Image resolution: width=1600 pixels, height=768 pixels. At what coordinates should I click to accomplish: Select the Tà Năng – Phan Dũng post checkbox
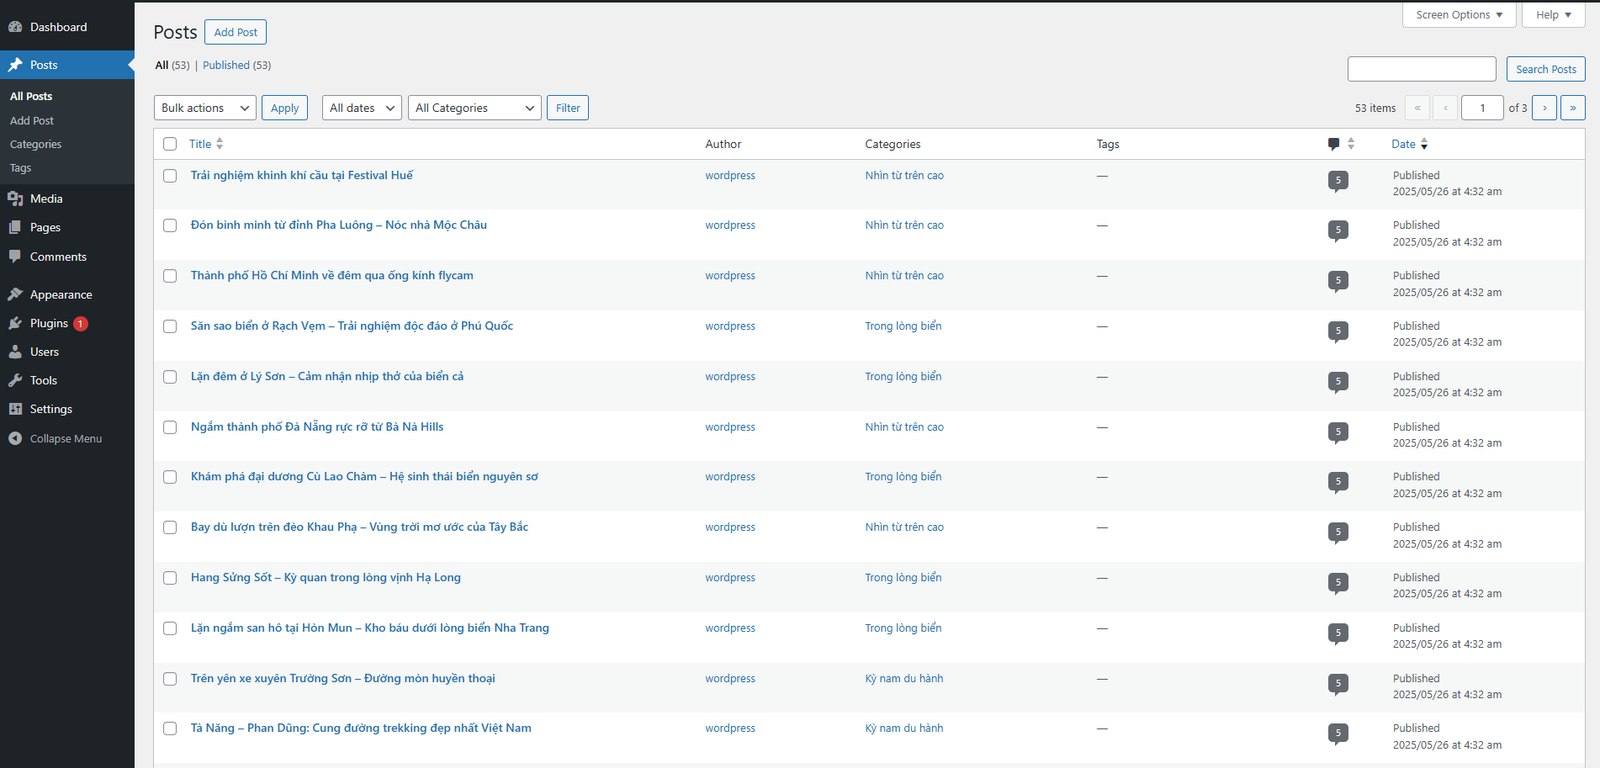pyautogui.click(x=170, y=729)
